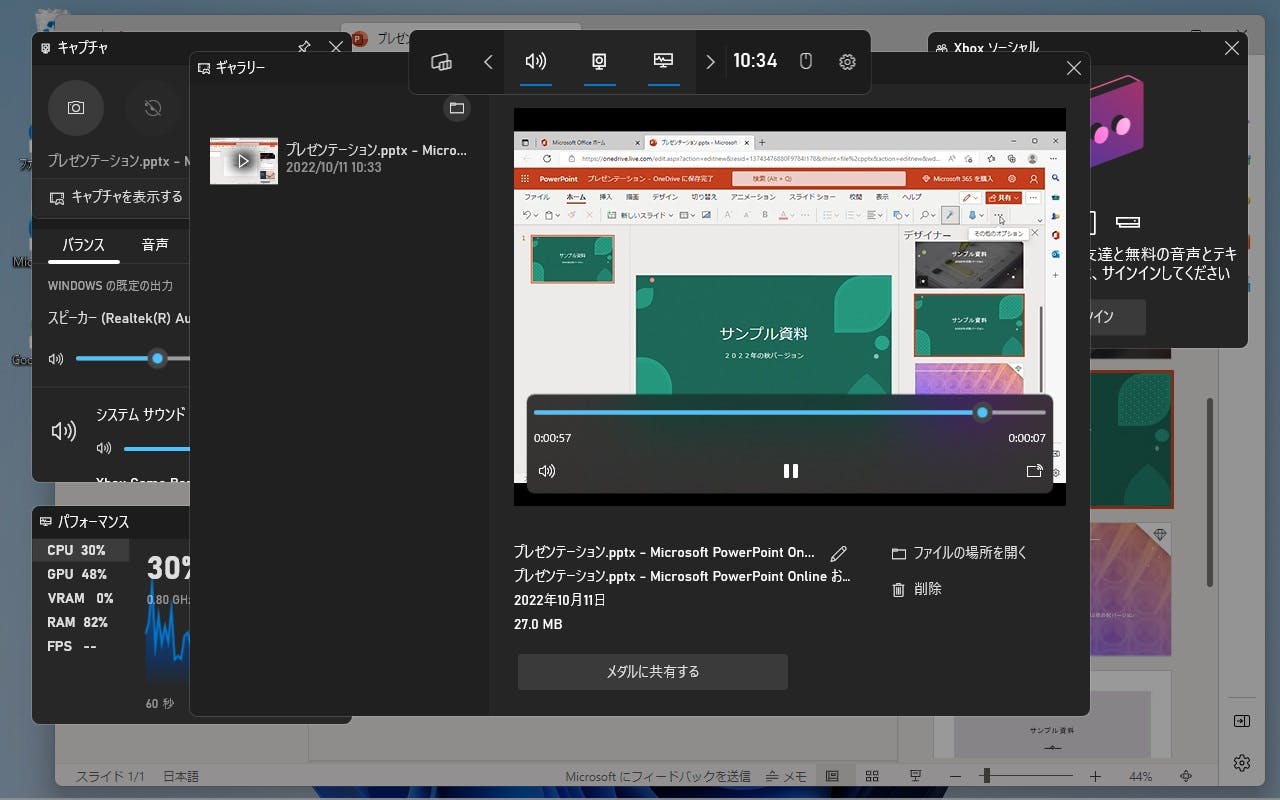
Task: Switch to the 音声 tab
Action: 156,244
